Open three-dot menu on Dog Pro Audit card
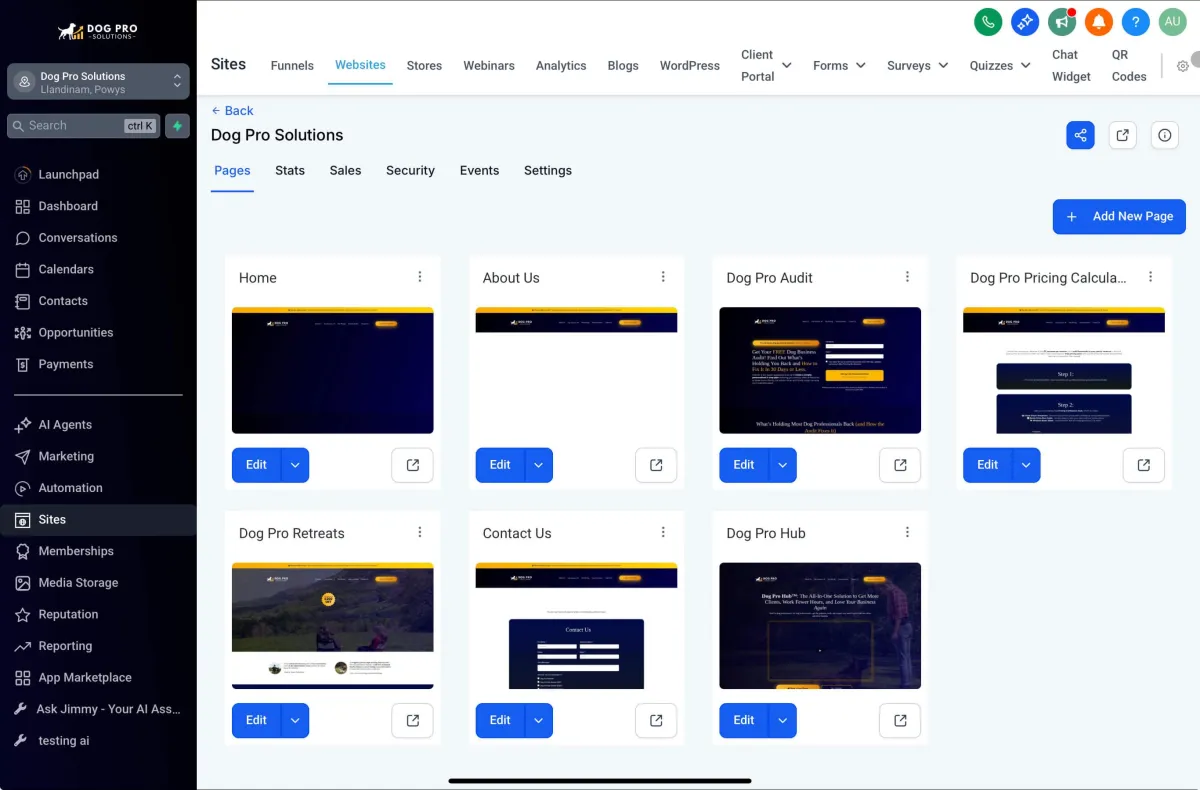This screenshot has width=1200, height=790. click(x=907, y=277)
